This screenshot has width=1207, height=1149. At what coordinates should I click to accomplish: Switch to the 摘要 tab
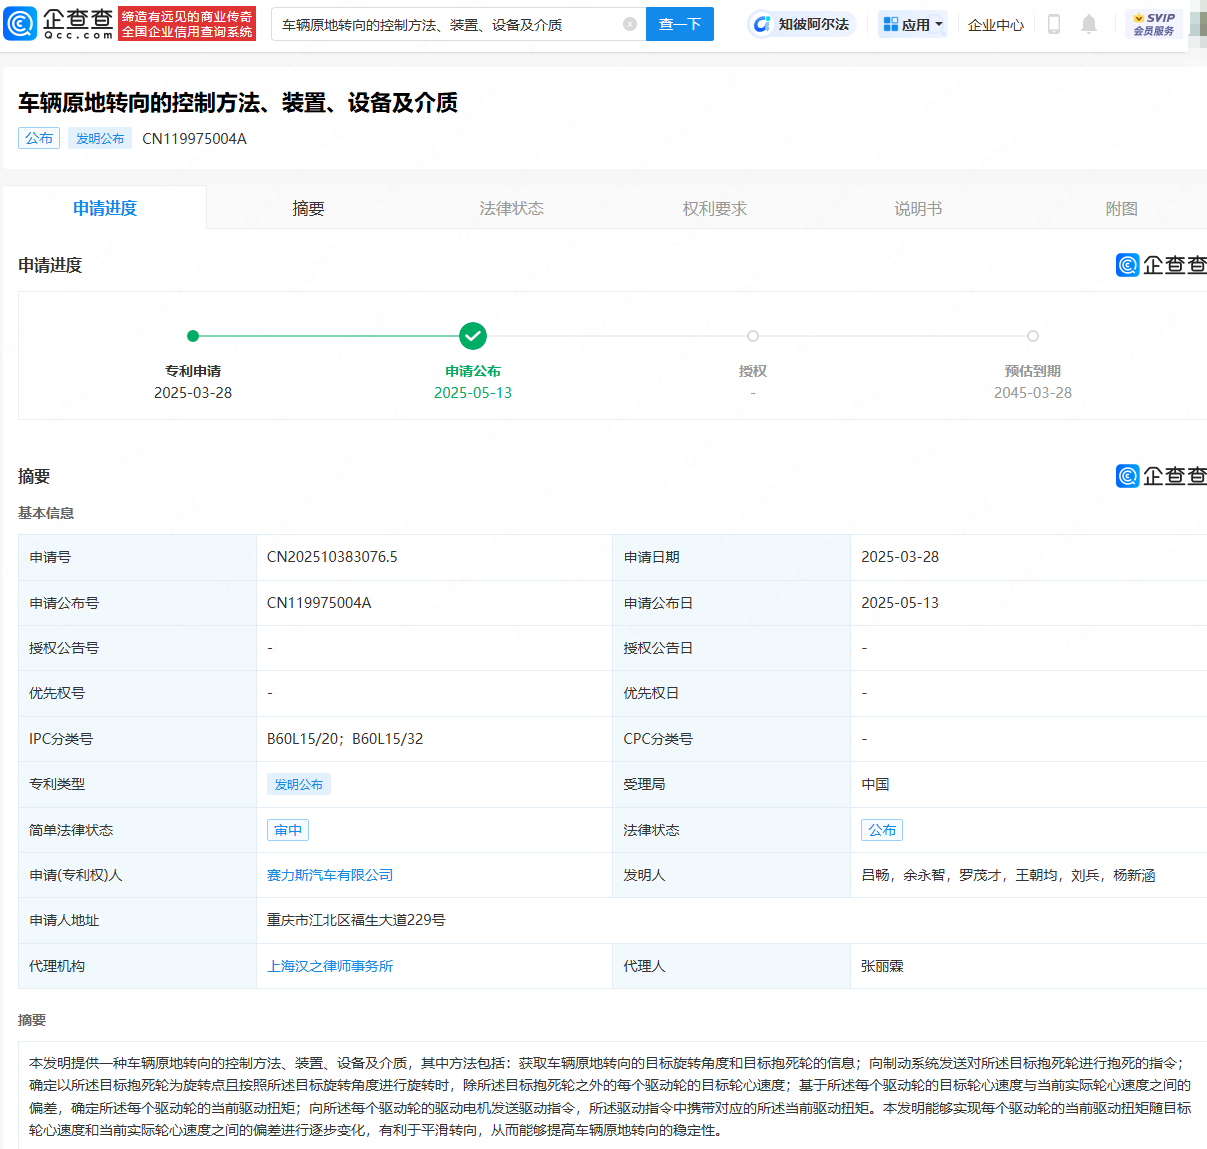point(308,208)
